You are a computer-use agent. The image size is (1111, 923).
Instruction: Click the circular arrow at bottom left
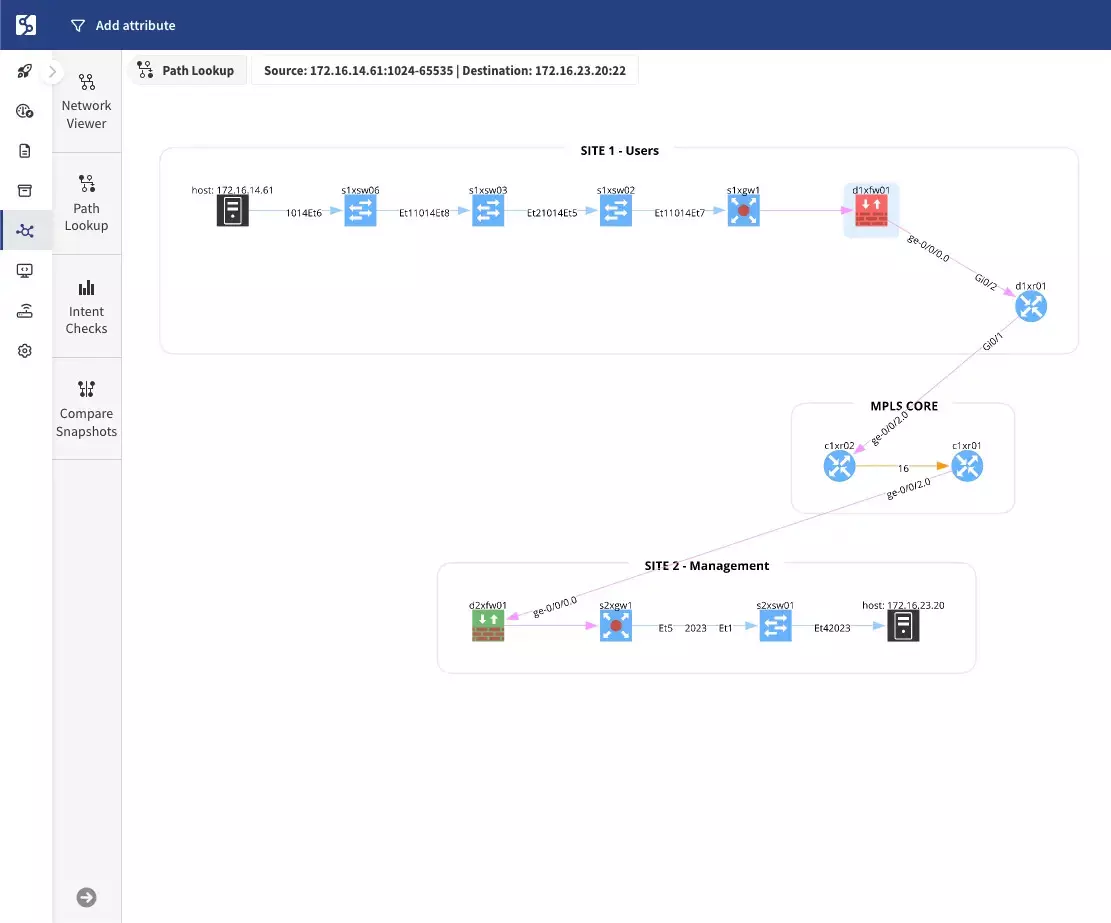click(86, 897)
